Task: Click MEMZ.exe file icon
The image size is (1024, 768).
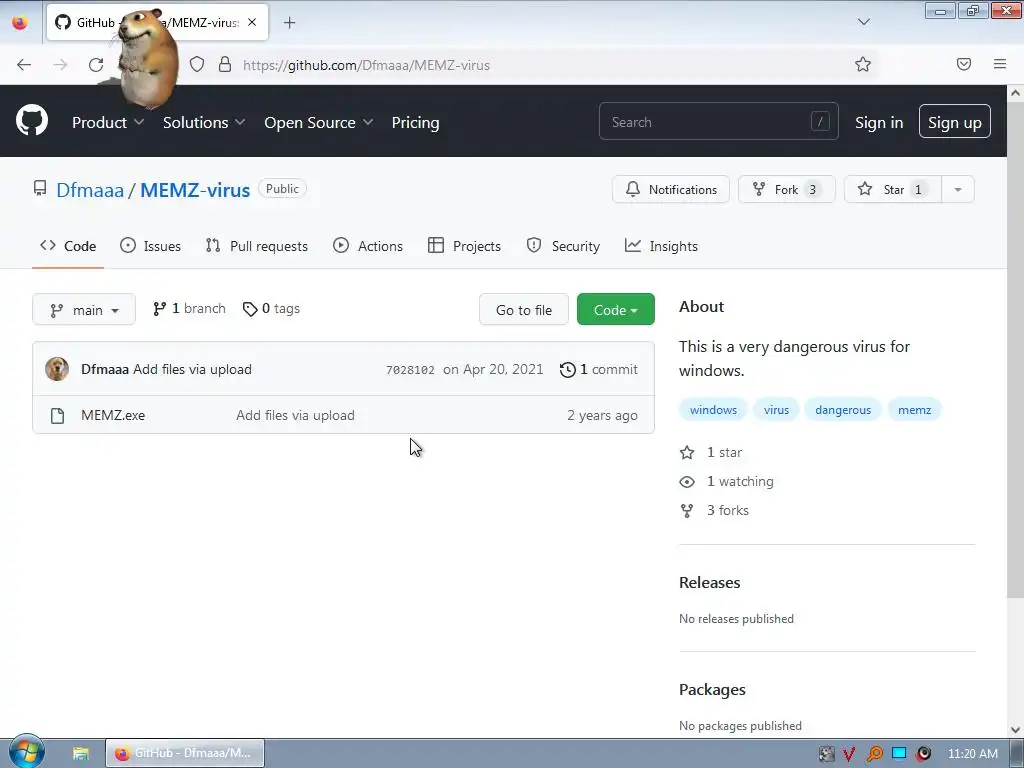Action: point(57,415)
